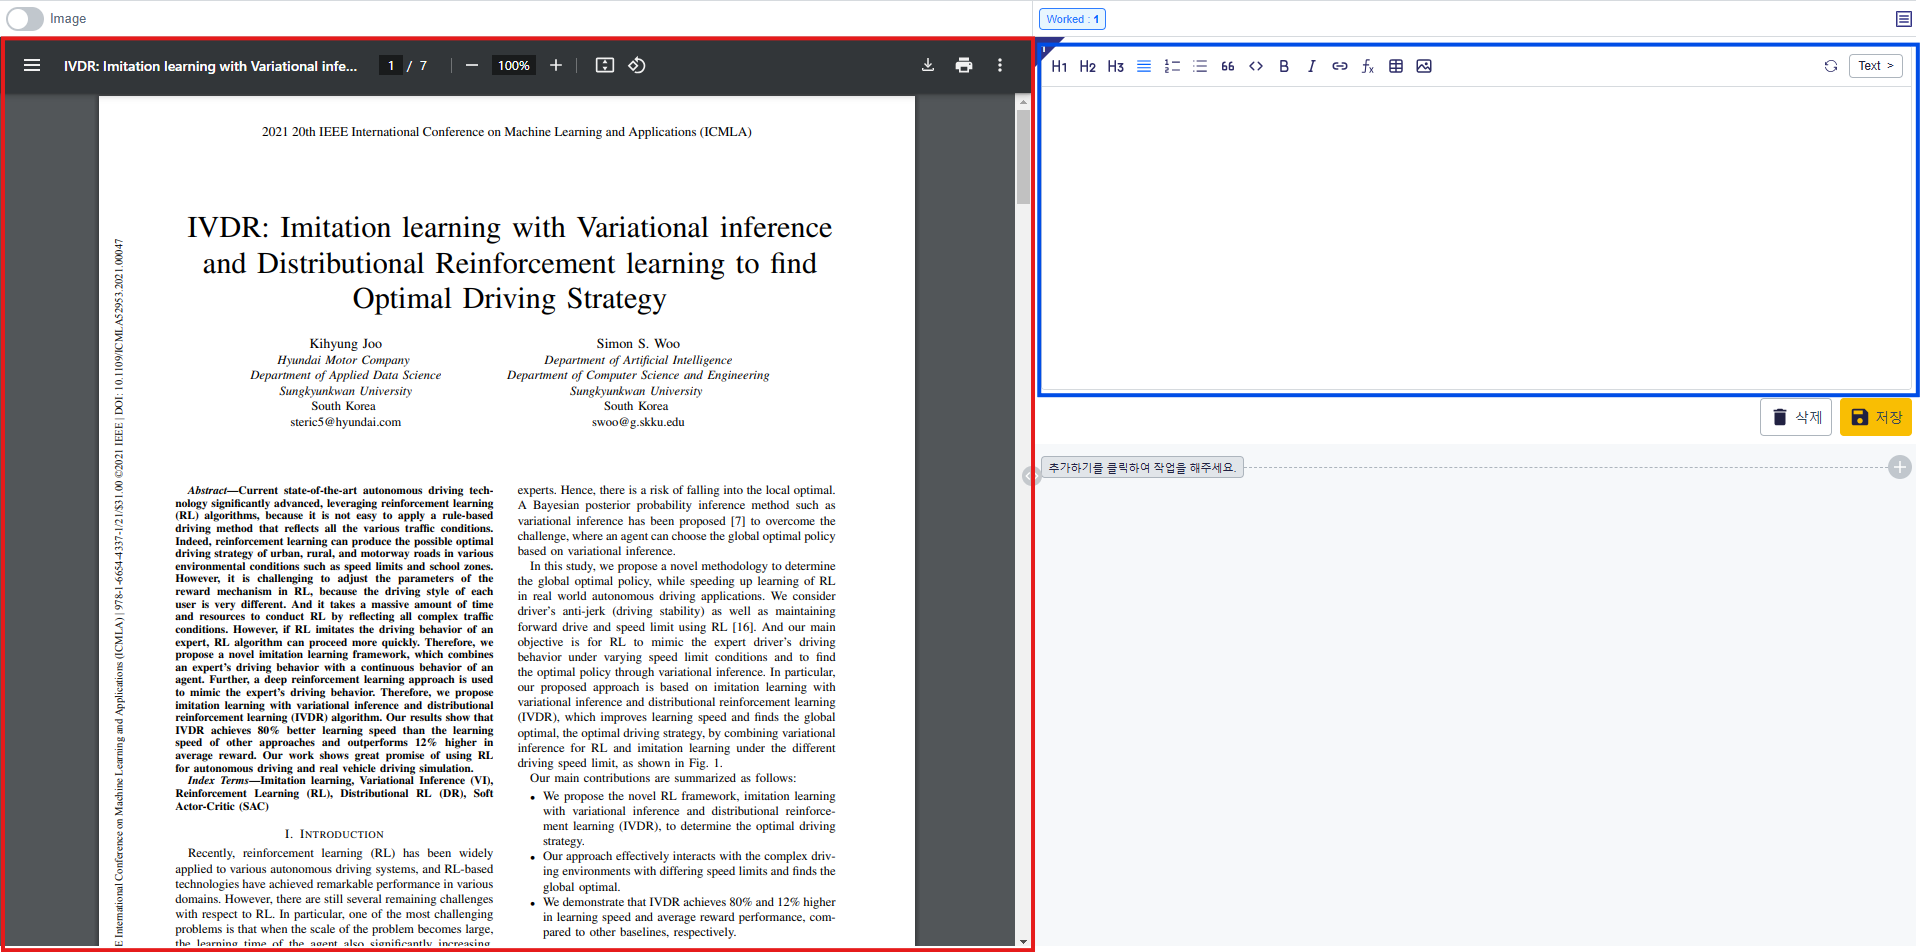The width and height of the screenshot is (1920, 952).
Task: Click author name Kihyung Joo
Action: click(346, 343)
